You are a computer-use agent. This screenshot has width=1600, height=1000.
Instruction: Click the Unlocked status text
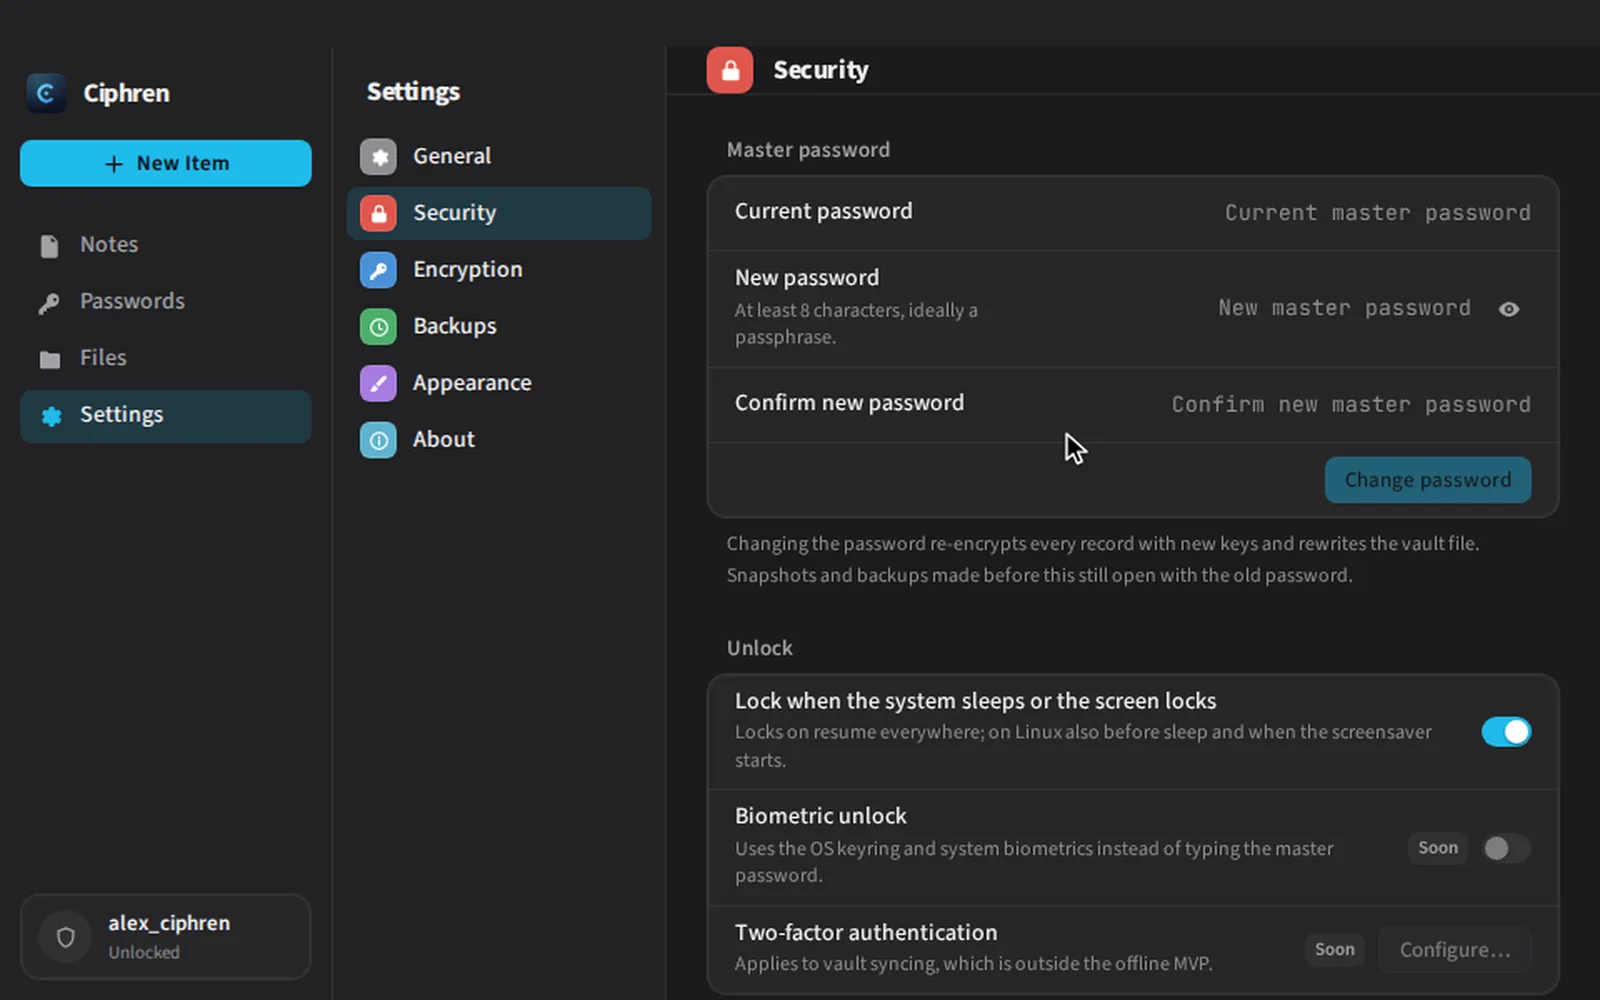(144, 953)
